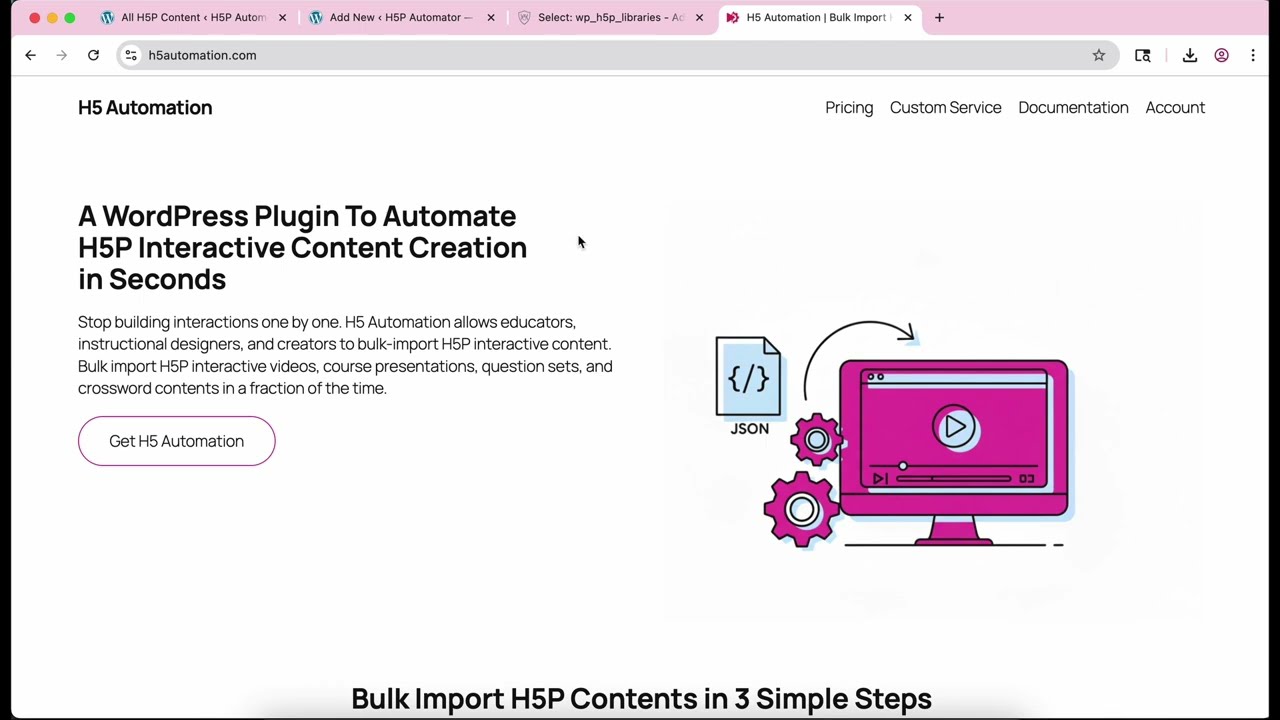
Task: Open the browser three-dot menu
Action: tap(1253, 55)
